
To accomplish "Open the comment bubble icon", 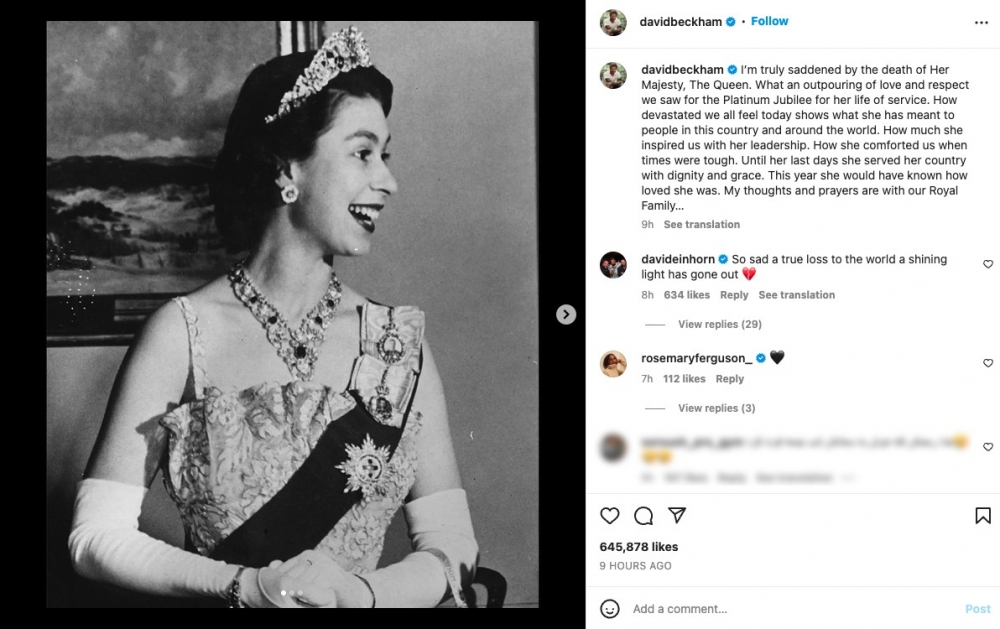I will 643,516.
